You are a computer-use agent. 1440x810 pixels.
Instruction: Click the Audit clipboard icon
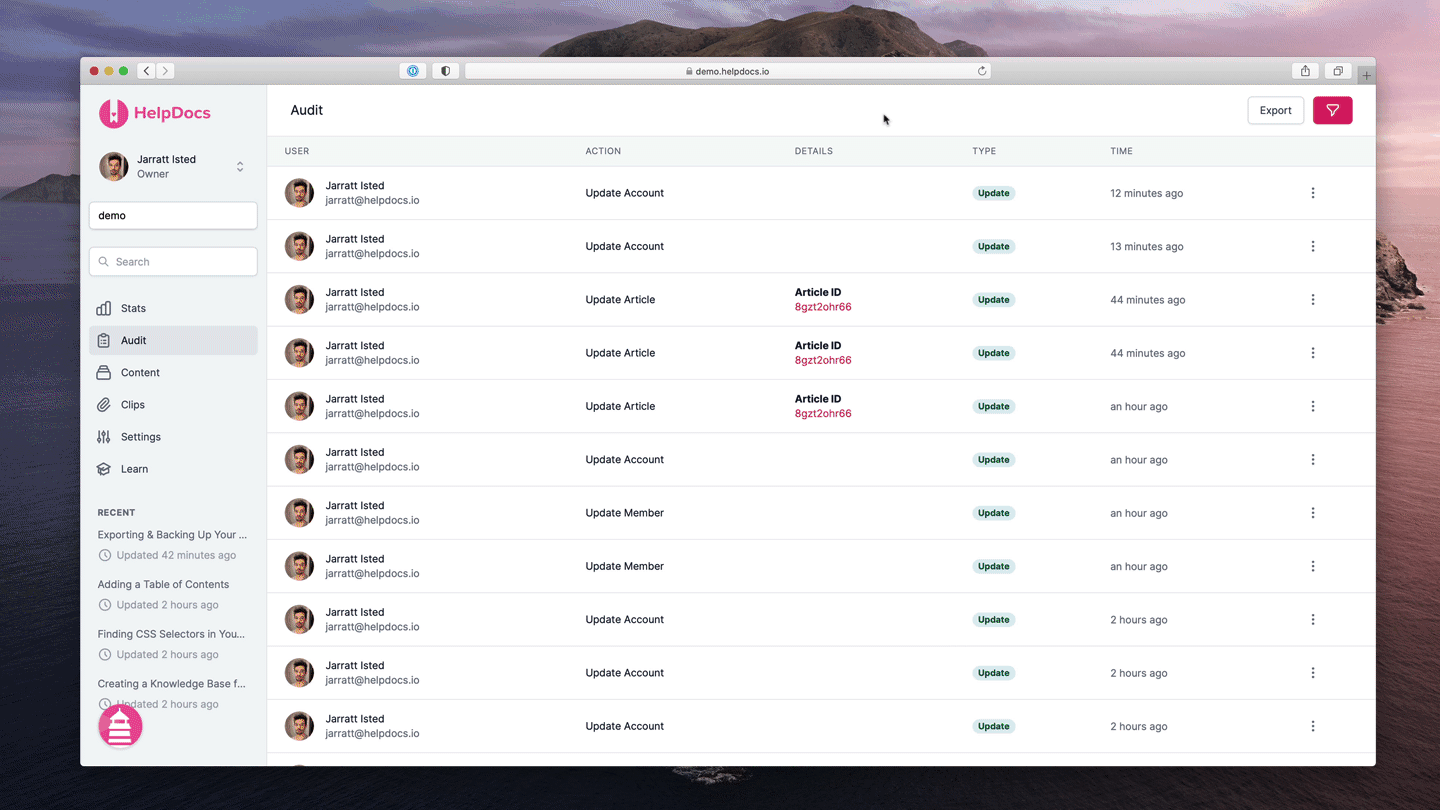[104, 340]
